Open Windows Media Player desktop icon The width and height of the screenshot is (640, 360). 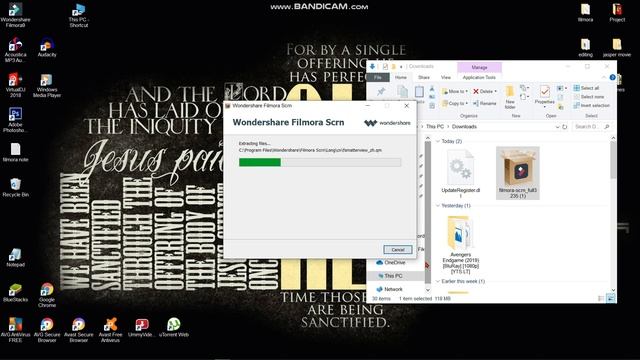coord(47,85)
